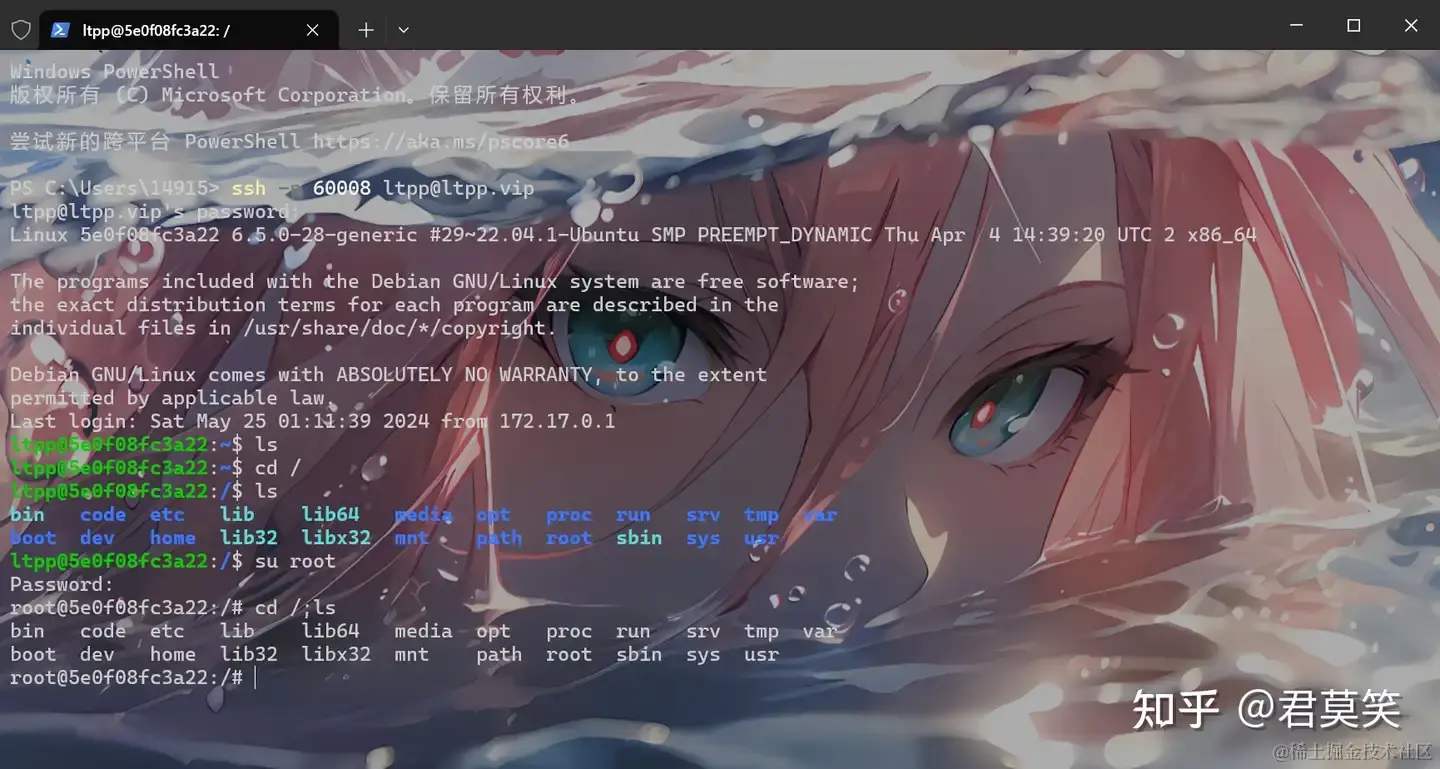Click the "ABSOLUTELY NO WARRANTY" text
1440x769 pixels.
464,375
